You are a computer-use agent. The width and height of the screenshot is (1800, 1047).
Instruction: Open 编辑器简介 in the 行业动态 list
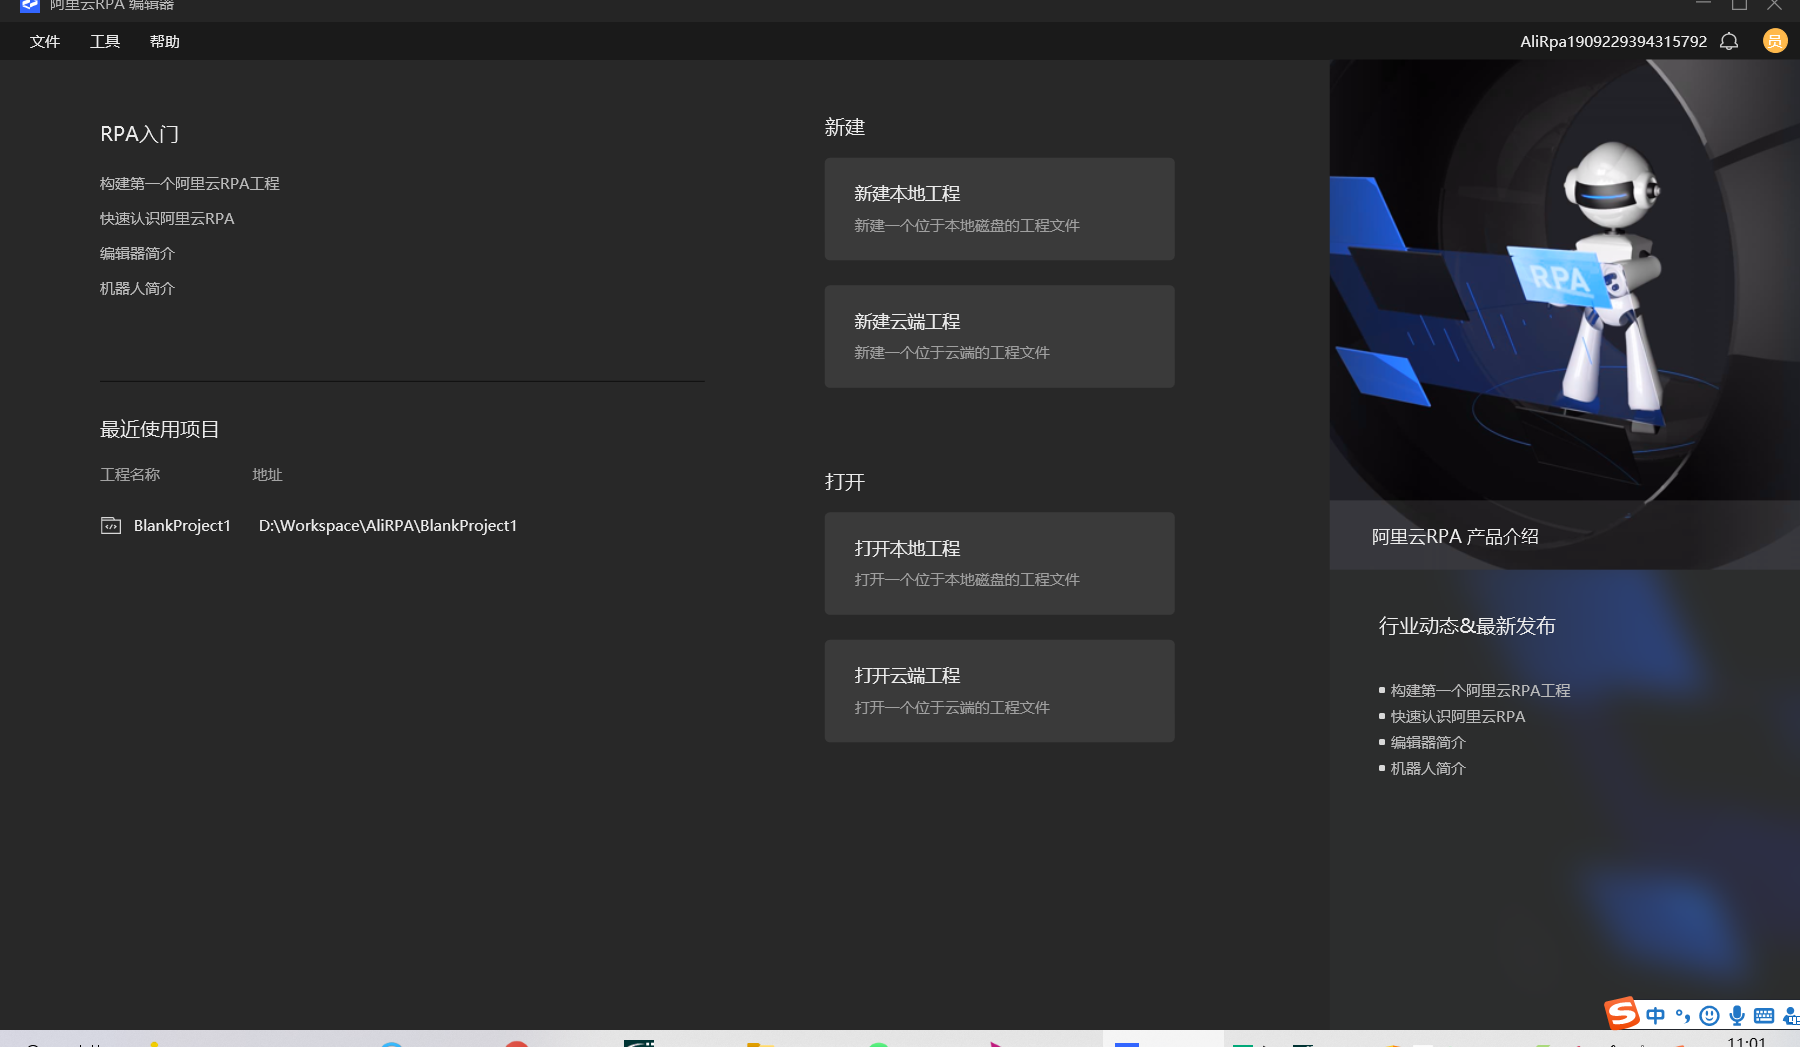1428,742
